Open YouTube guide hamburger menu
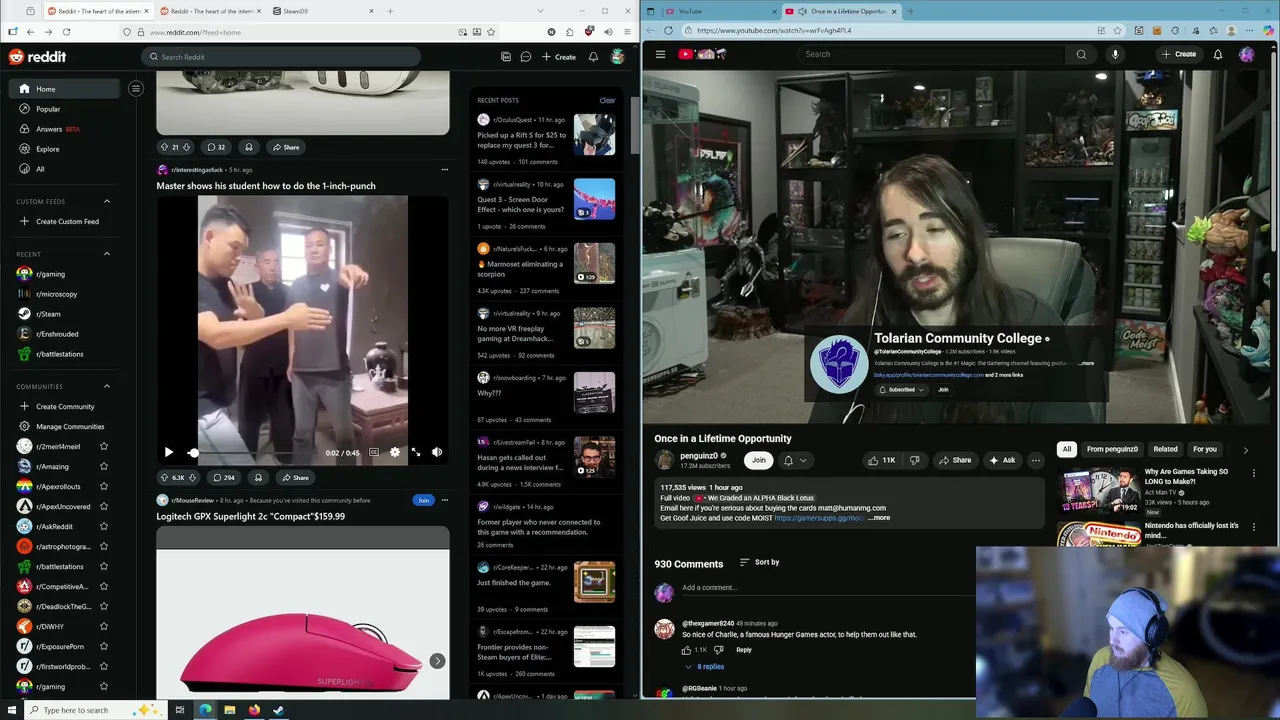Screen dimensions: 1280x720 pyautogui.click(x=660, y=54)
